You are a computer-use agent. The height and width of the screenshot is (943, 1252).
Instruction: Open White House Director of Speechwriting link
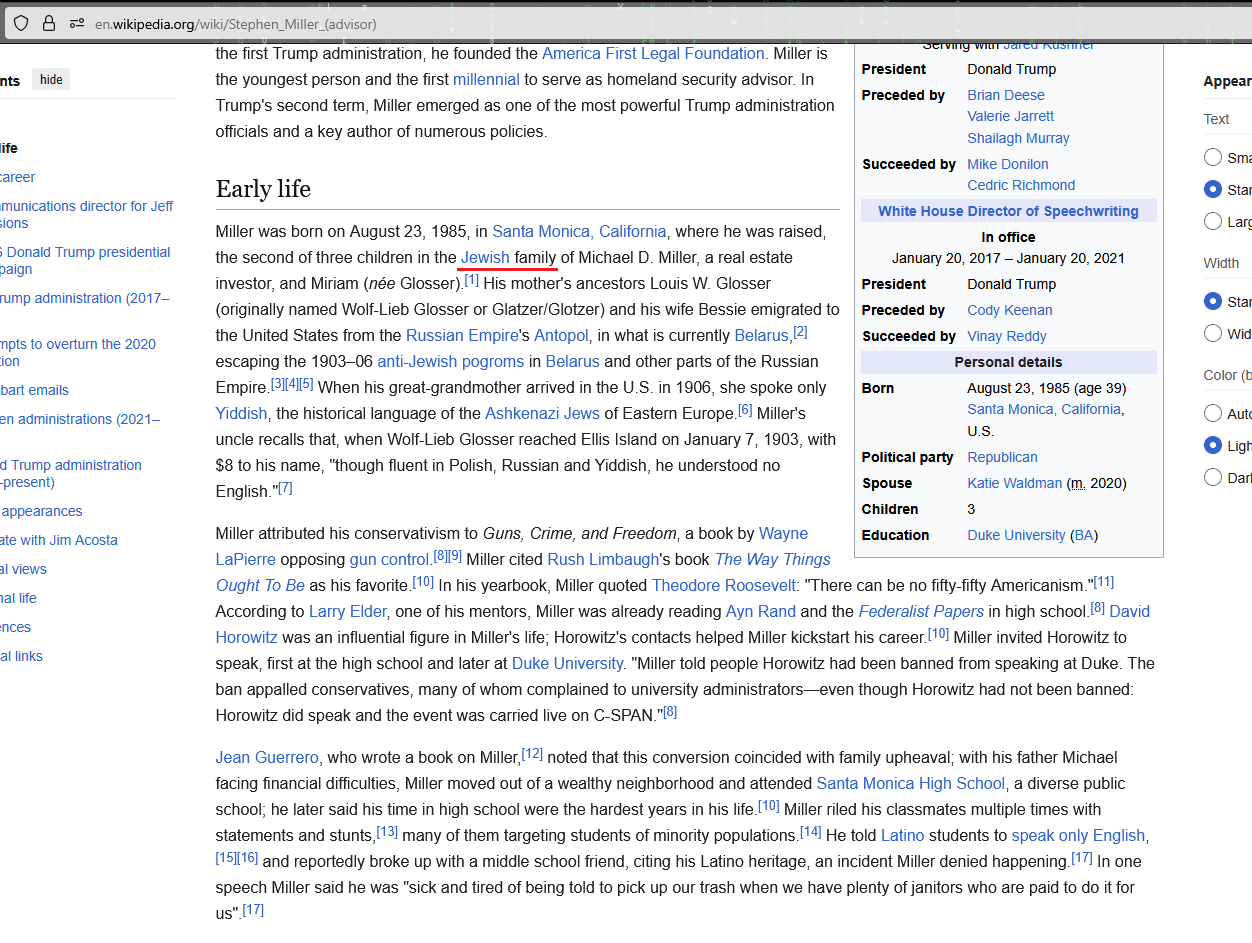tap(1008, 211)
